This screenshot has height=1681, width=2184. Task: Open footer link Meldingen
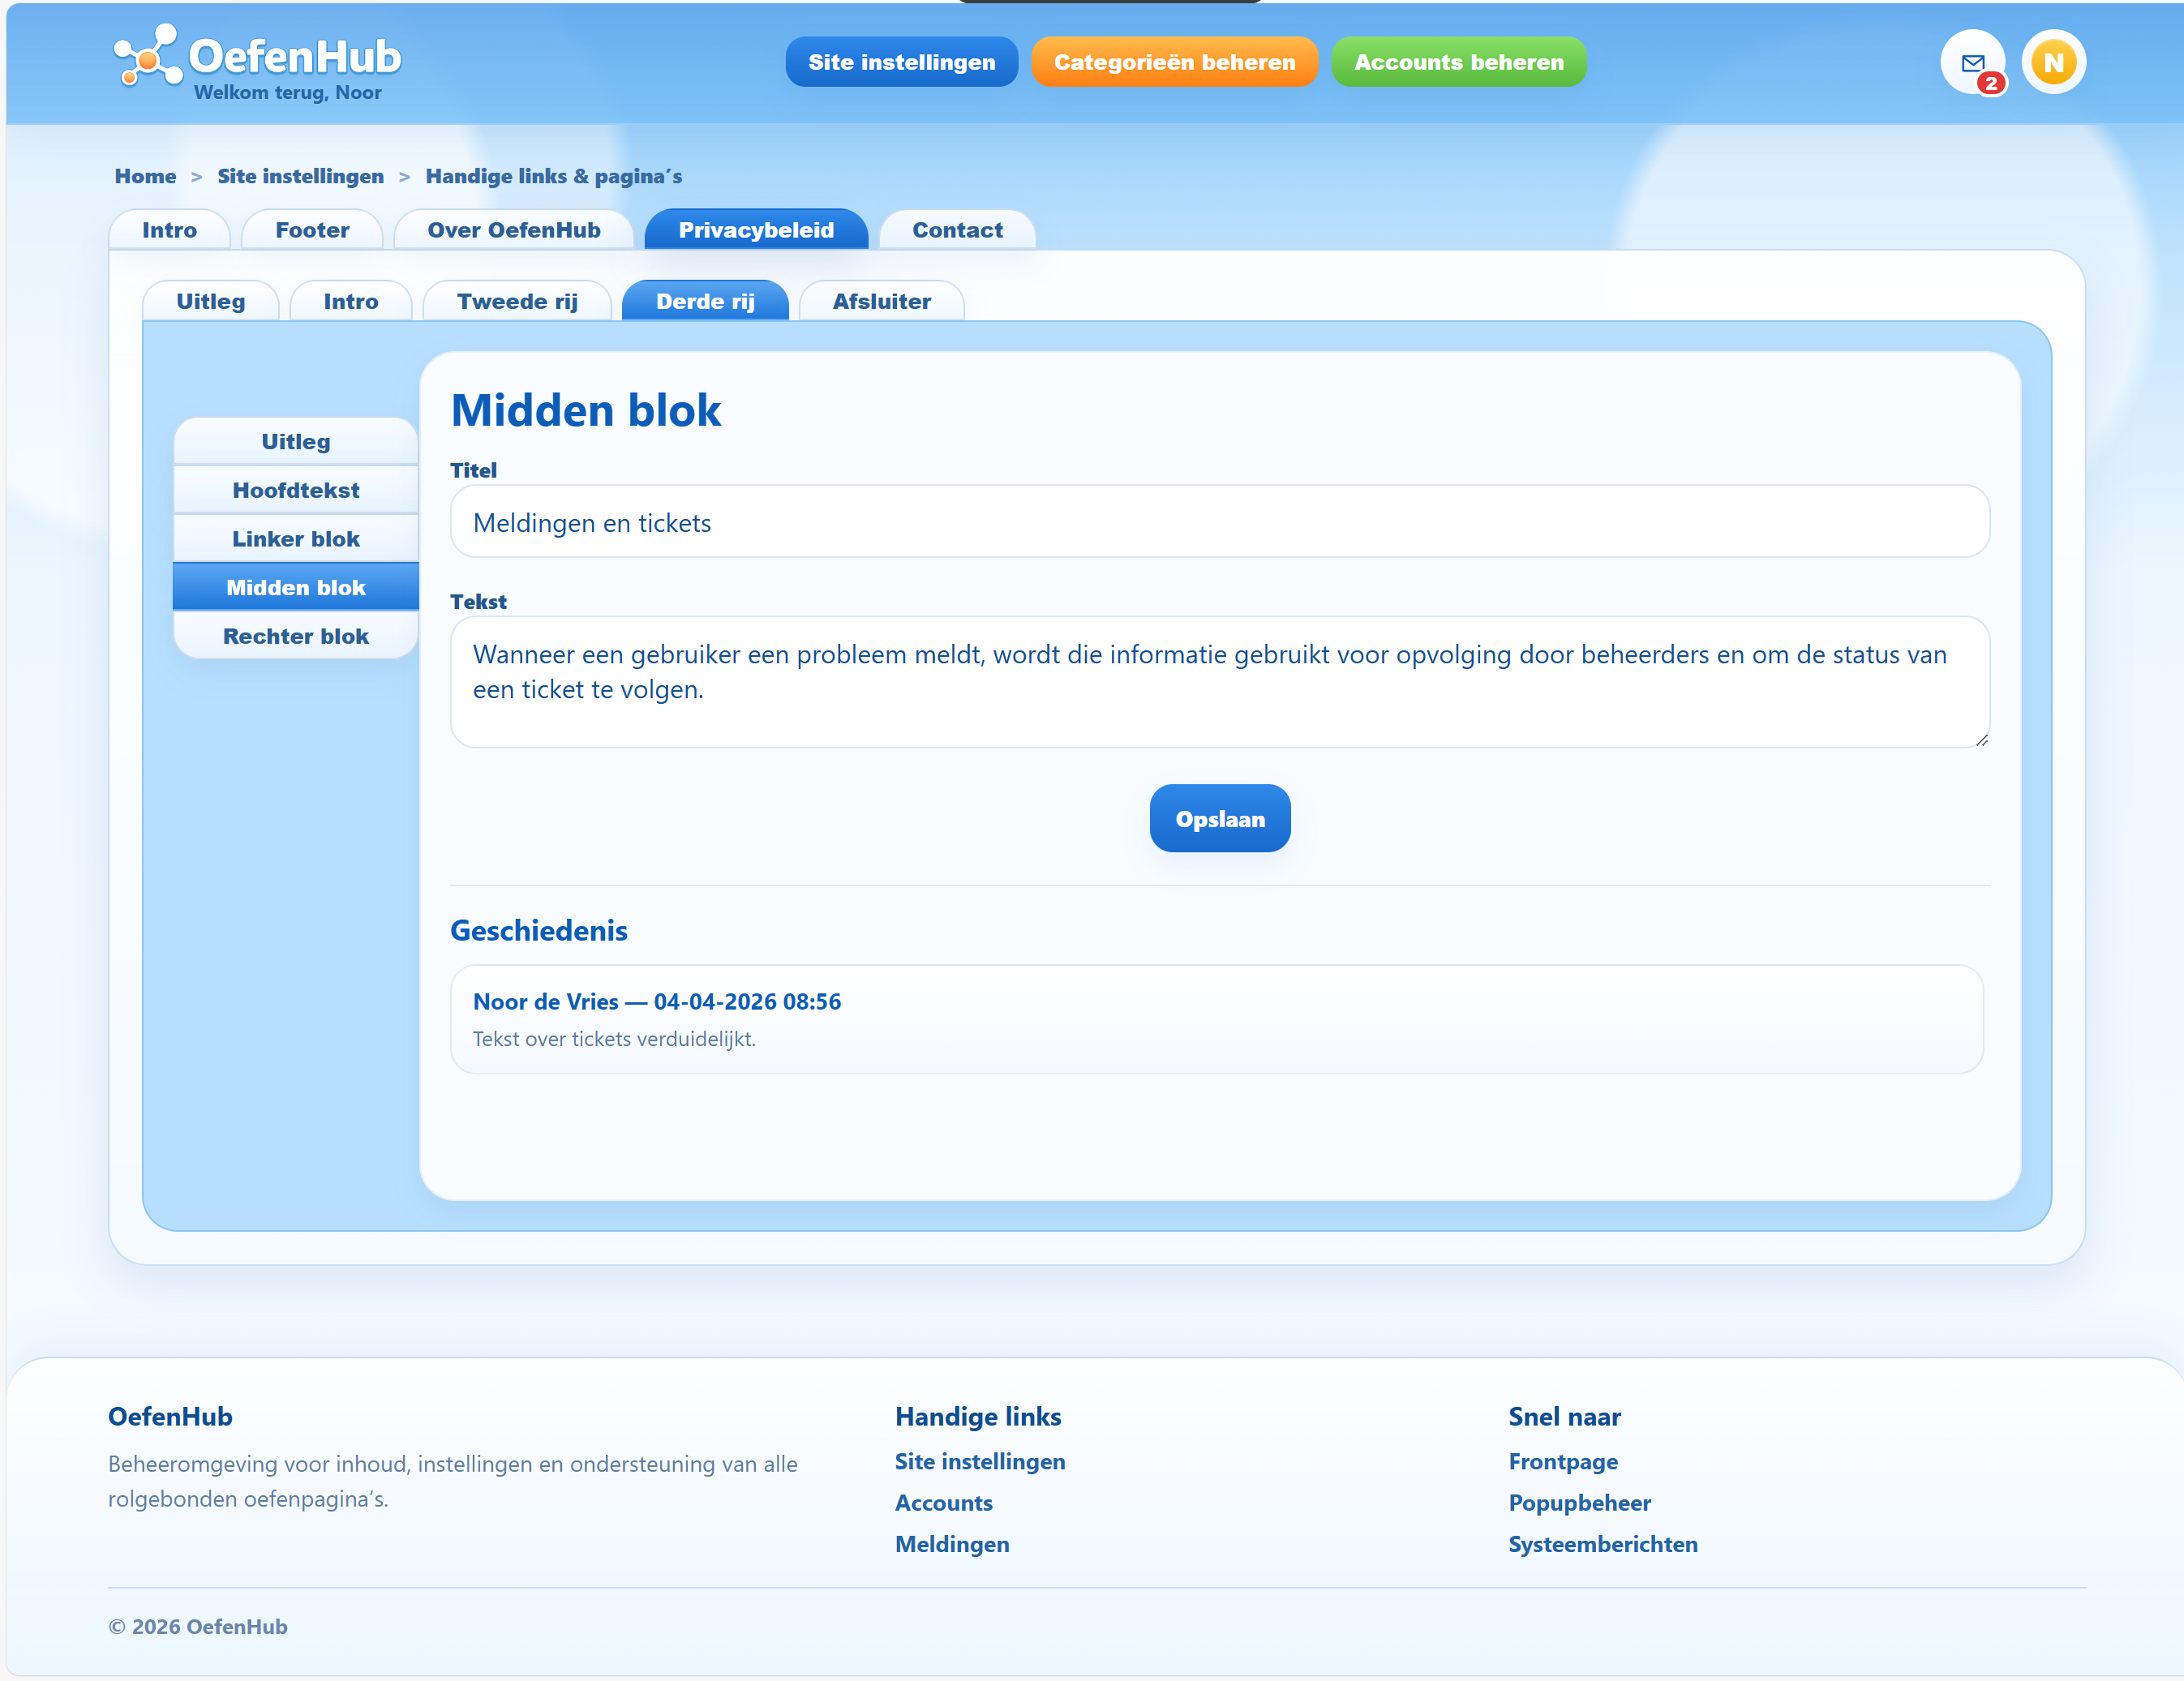(951, 1544)
